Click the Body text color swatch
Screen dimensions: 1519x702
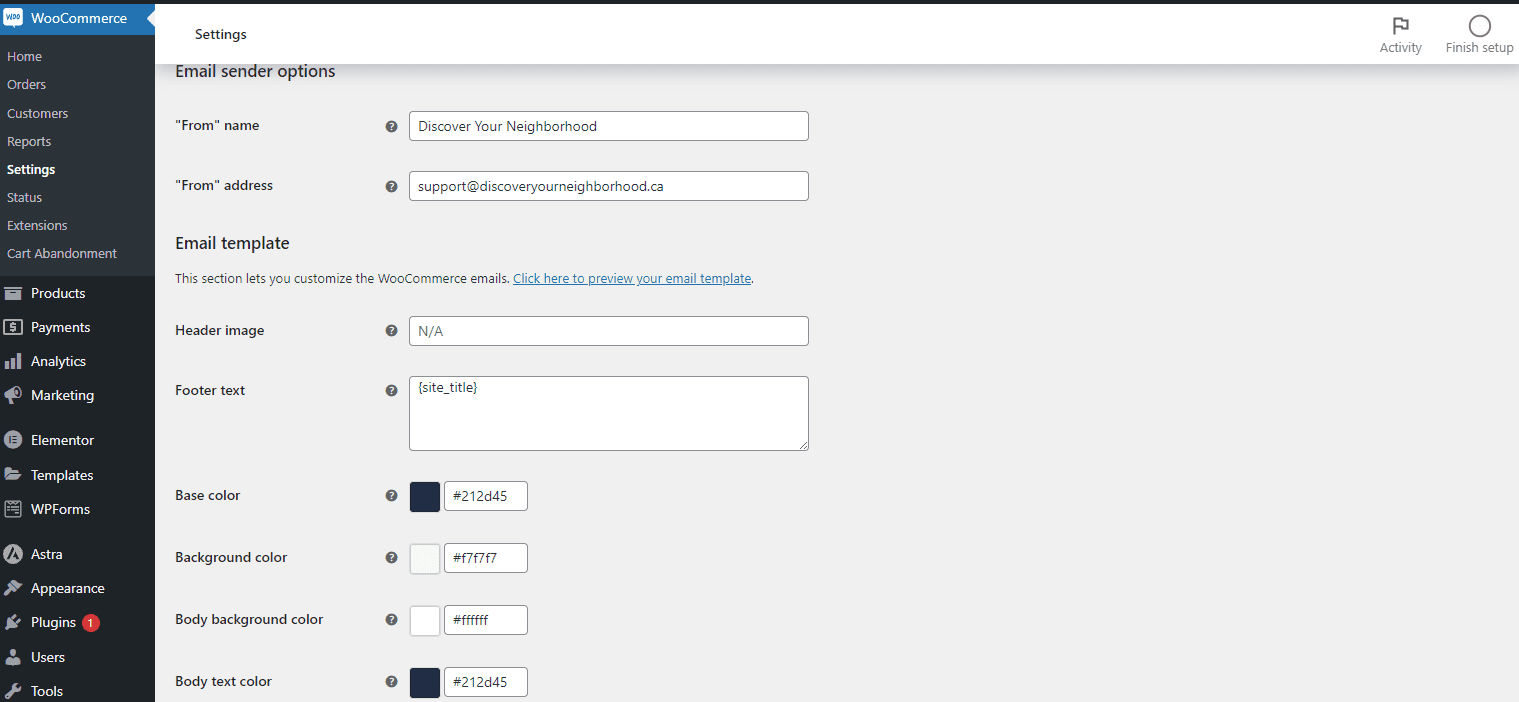[x=425, y=683]
